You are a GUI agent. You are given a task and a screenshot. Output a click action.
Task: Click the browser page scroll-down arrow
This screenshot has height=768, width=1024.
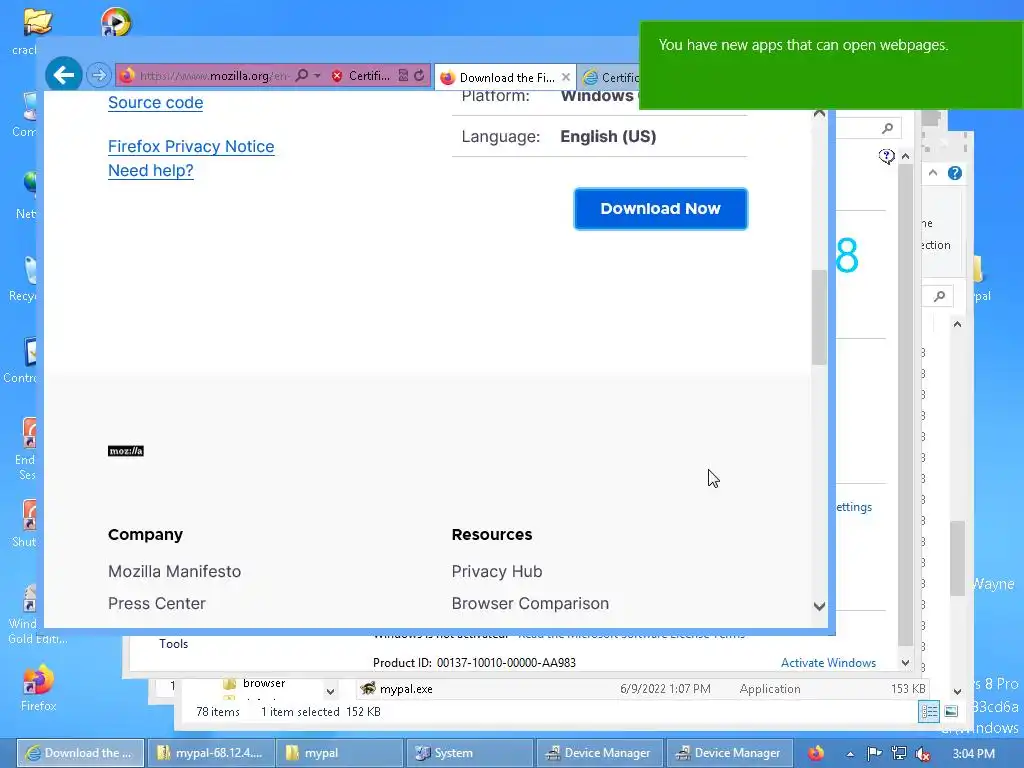pos(819,606)
